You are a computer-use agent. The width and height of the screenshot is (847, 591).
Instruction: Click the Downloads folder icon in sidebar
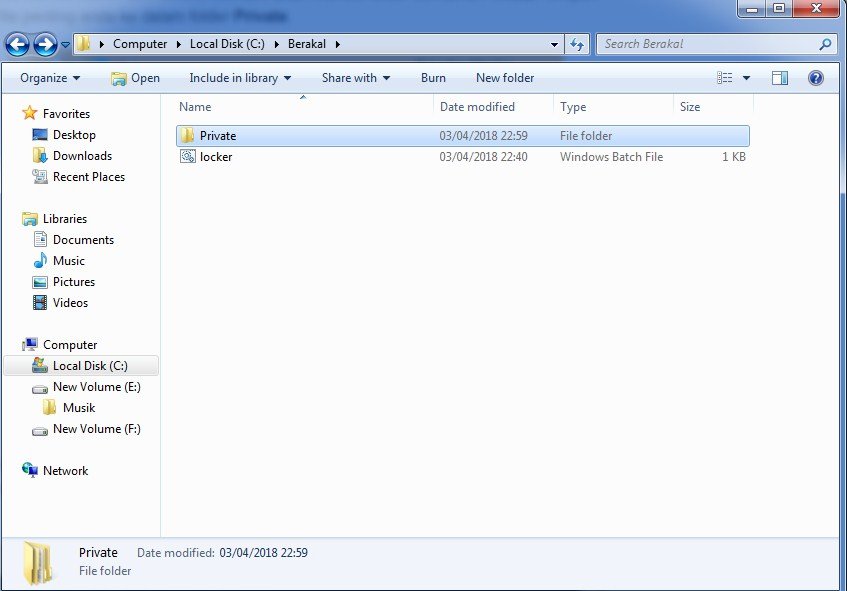pyautogui.click(x=40, y=156)
